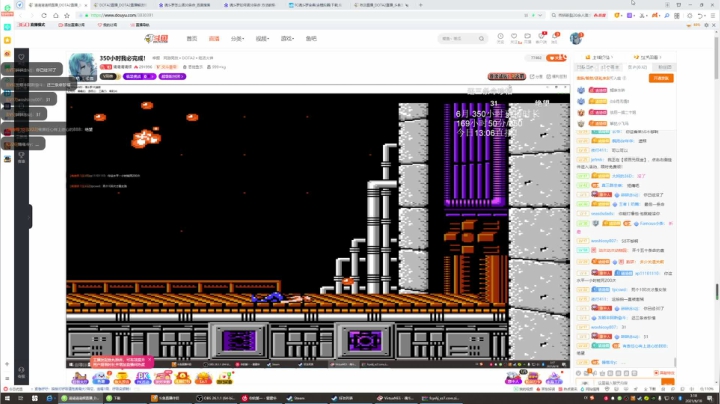The image size is (720, 404).
Task: Focus the chat message input field
Action: coord(625,382)
